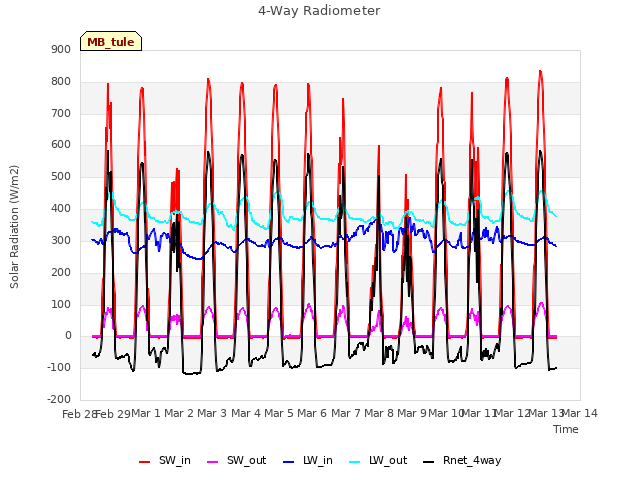Click the -100 y-axis tick label
This screenshot has width=640, height=480.
click(59, 367)
